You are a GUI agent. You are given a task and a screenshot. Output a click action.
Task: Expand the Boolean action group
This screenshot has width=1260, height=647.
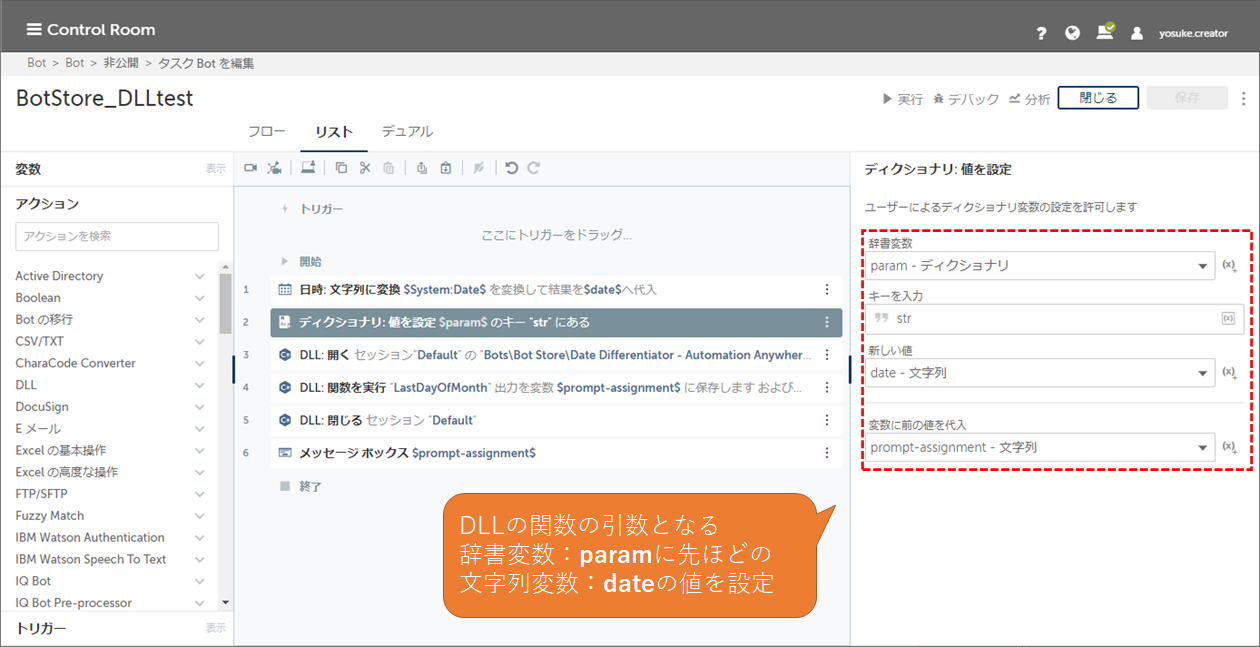(200, 298)
